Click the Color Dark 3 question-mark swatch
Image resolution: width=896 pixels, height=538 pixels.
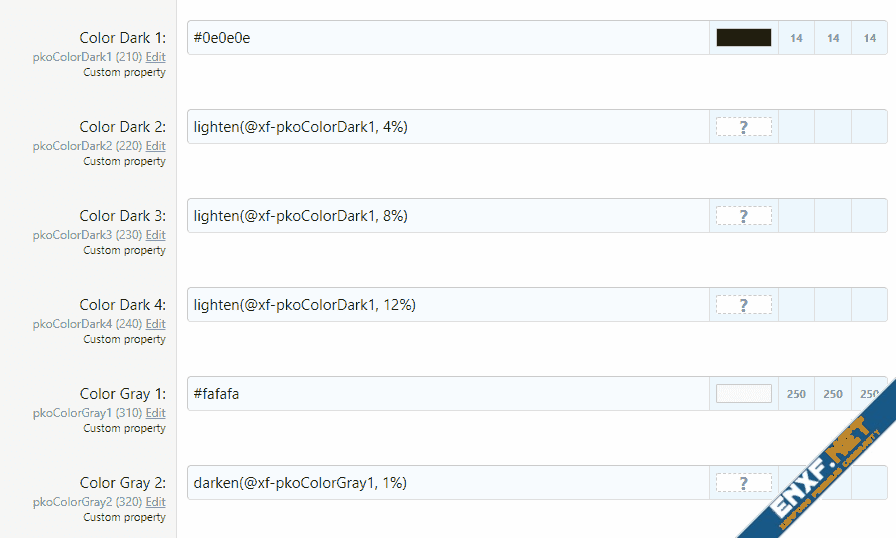744,216
